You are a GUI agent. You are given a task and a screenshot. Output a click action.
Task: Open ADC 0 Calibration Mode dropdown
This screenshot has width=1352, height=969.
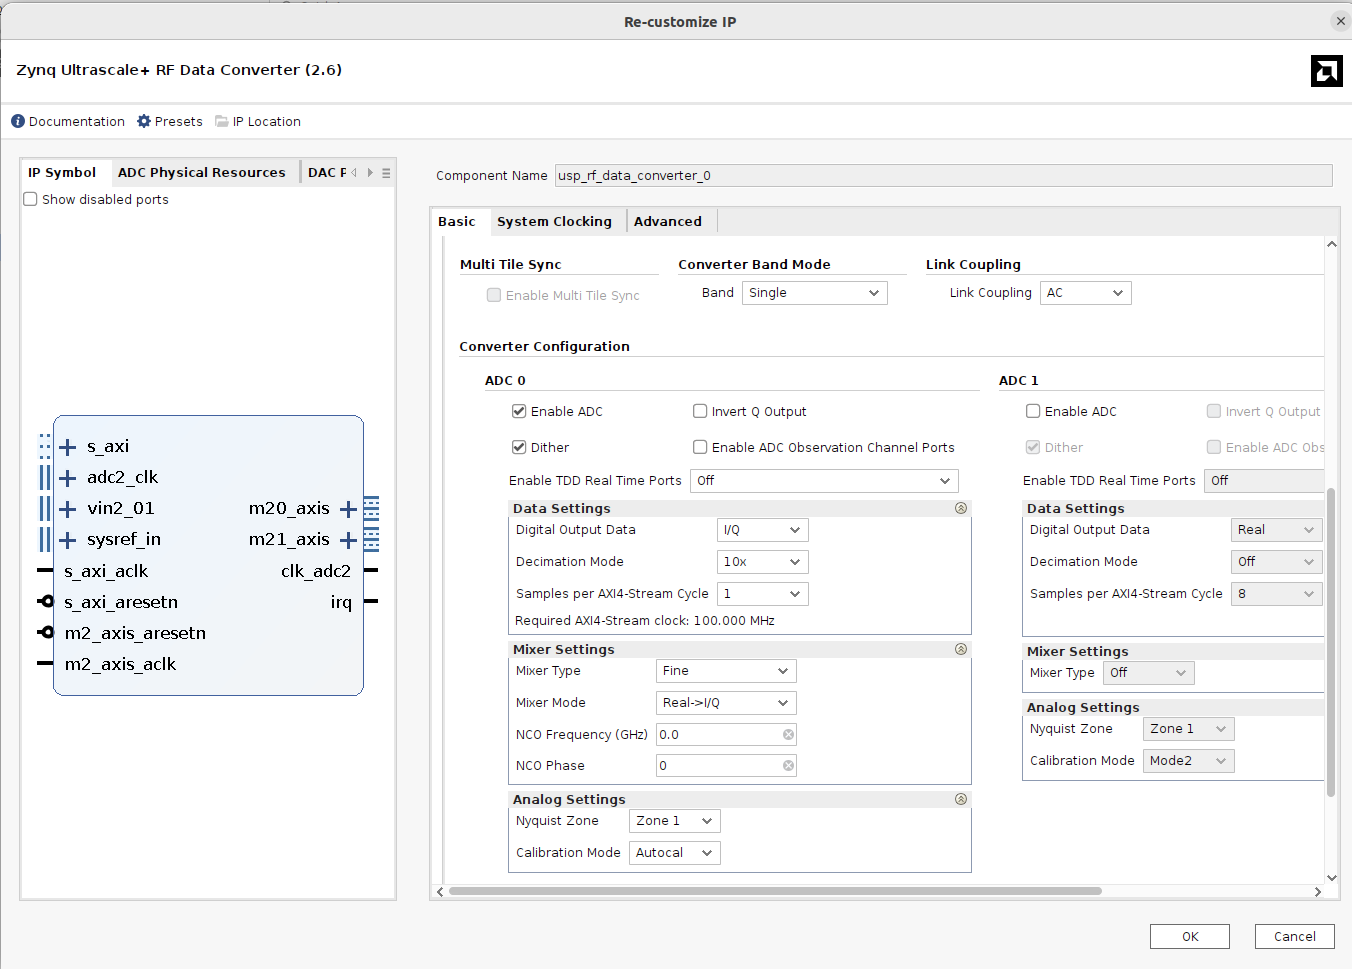click(674, 853)
